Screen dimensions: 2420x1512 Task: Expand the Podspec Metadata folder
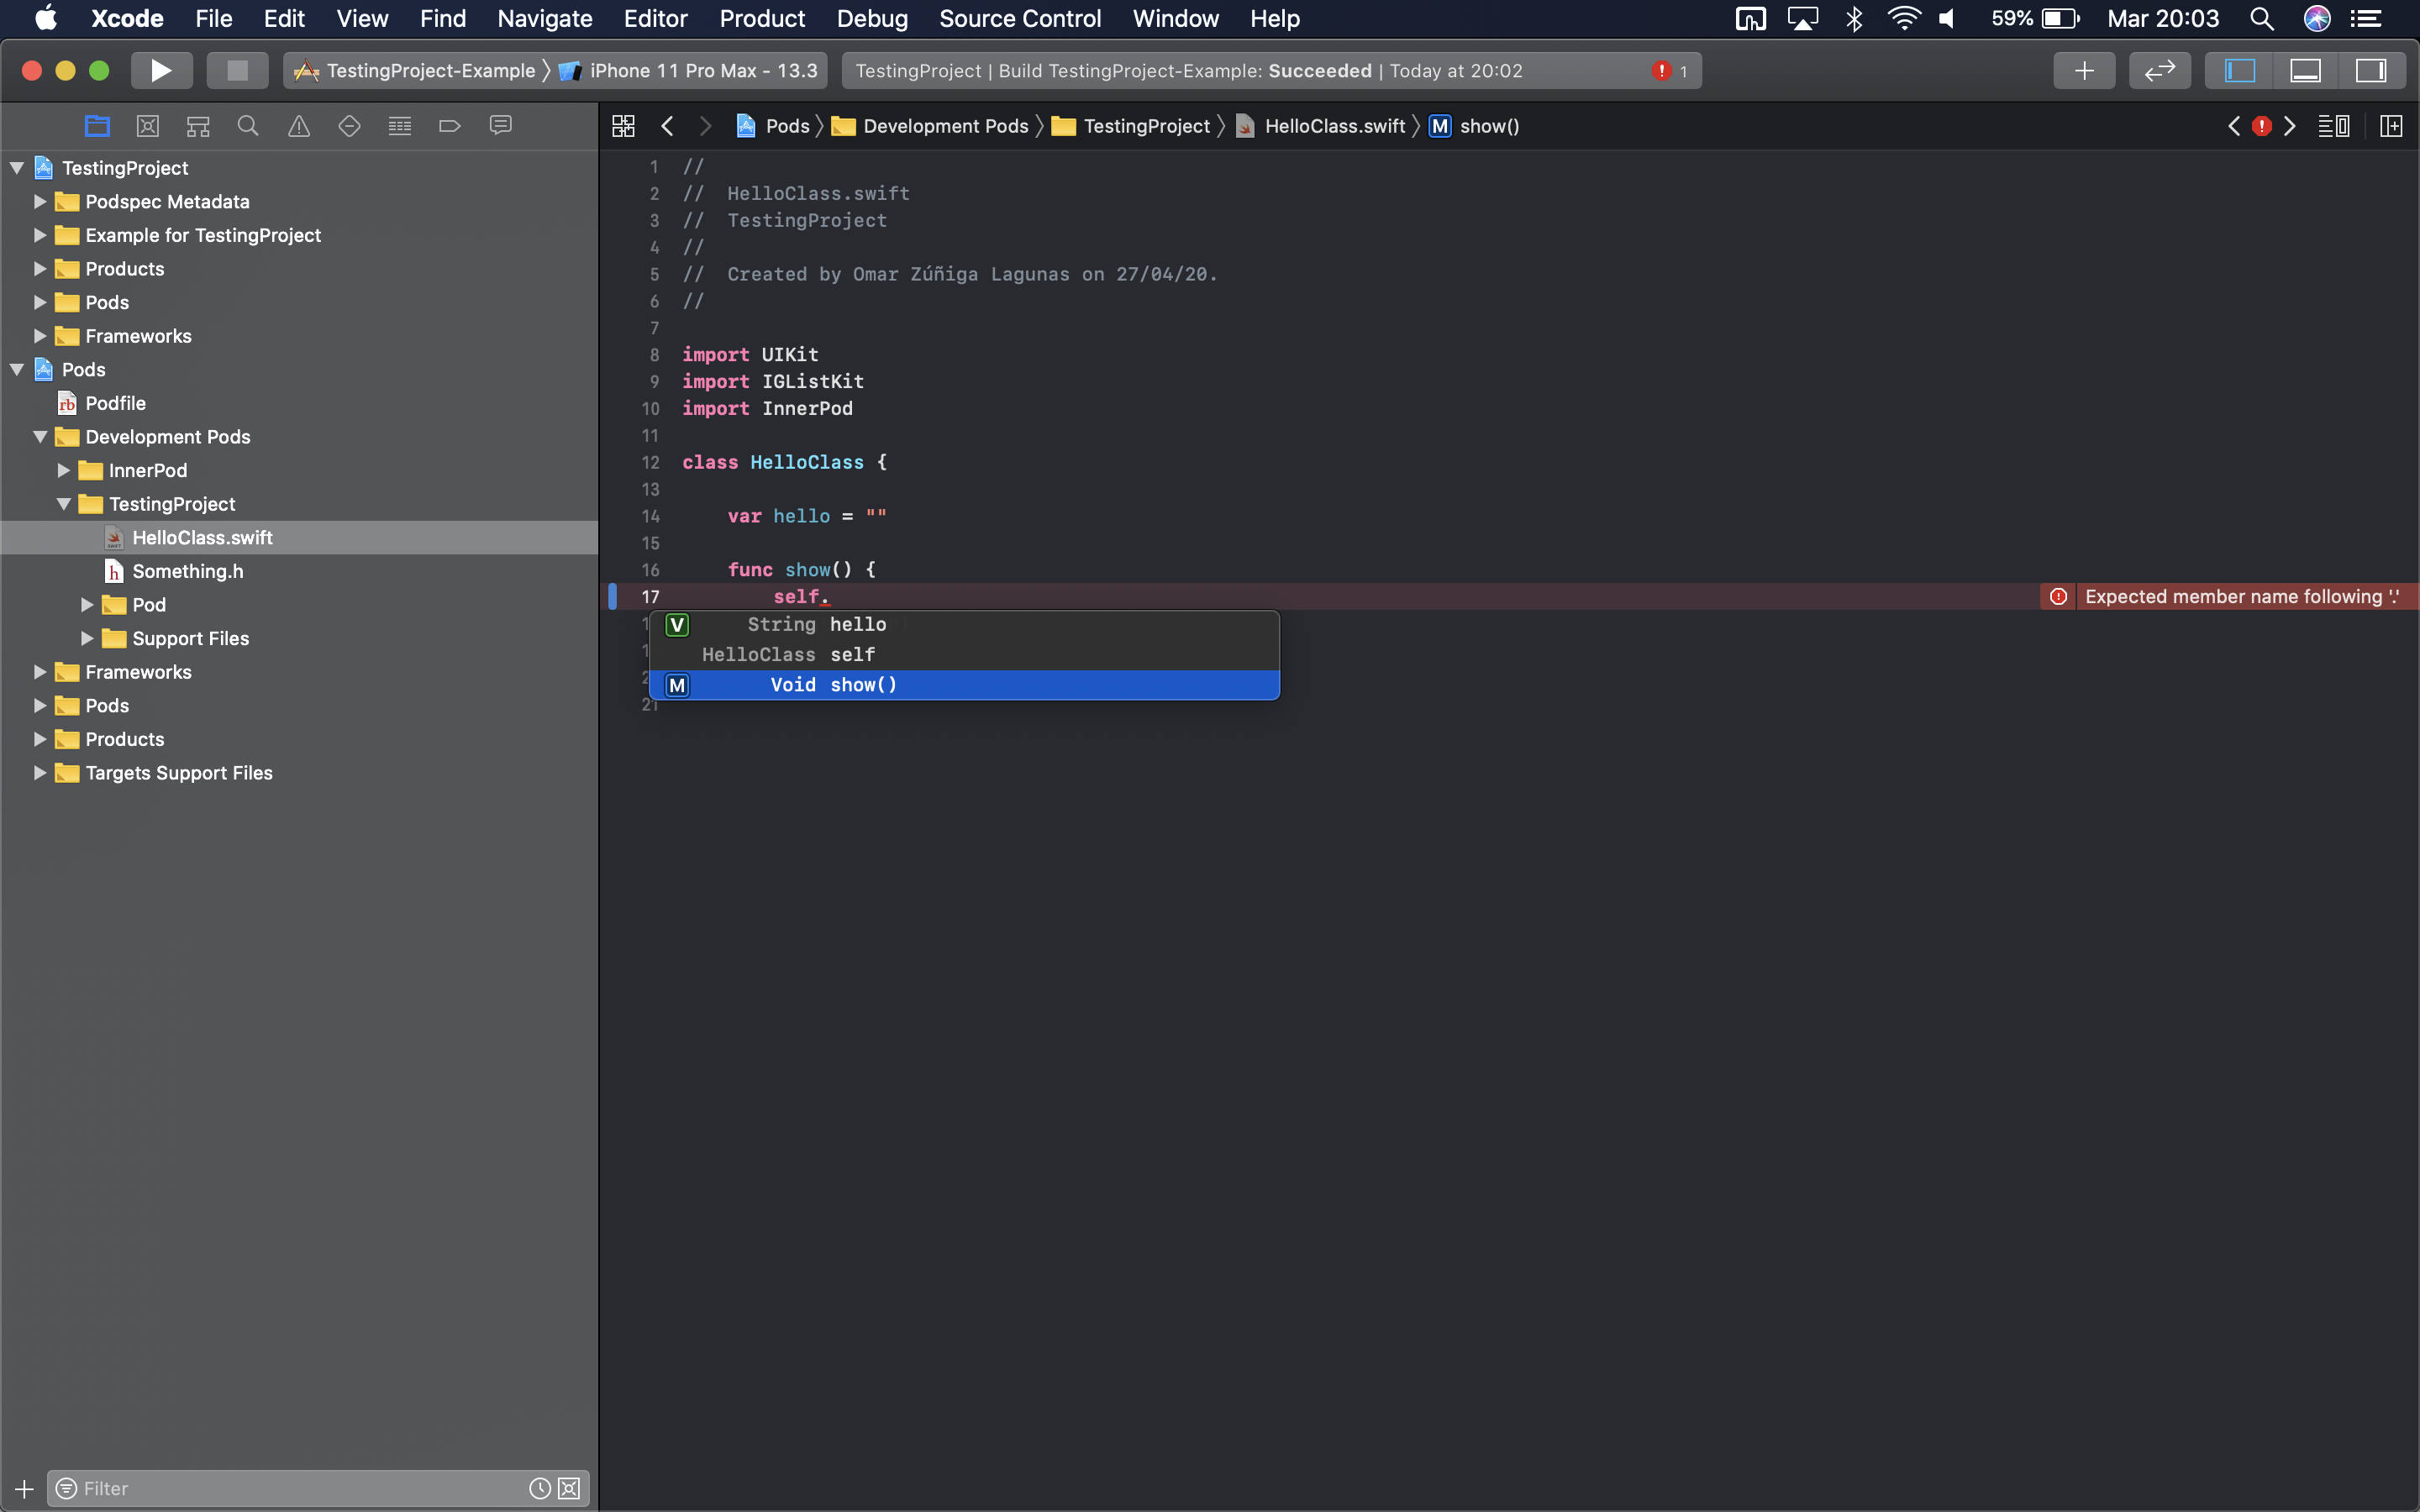coord(40,202)
